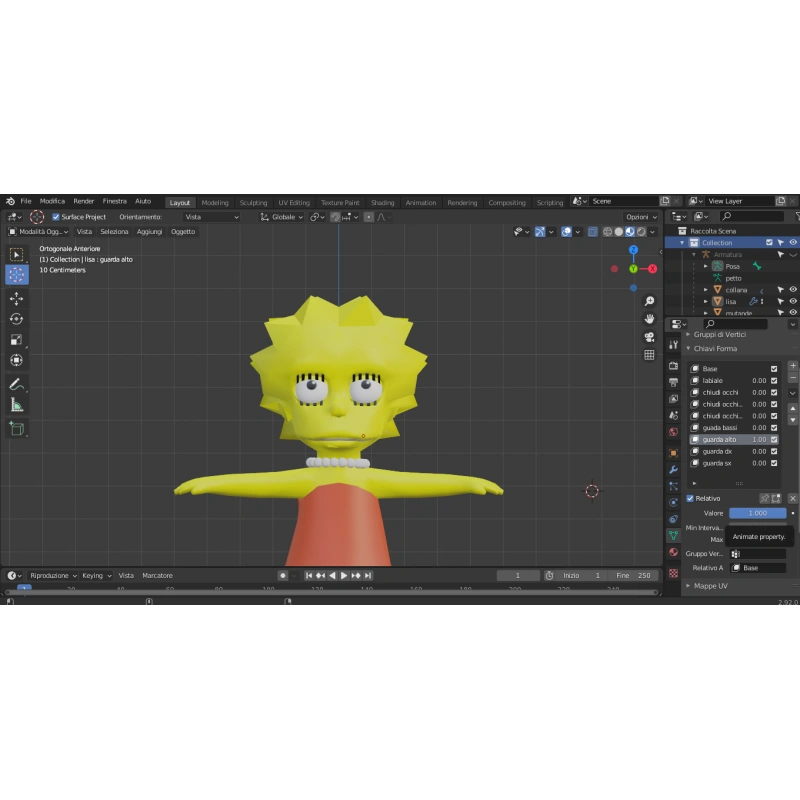800x800 pixels.
Task: Hide the collana object with eye icon
Action: [793, 290]
